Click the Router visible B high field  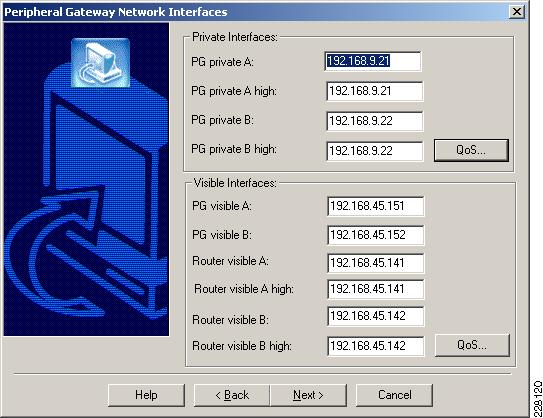375,346
